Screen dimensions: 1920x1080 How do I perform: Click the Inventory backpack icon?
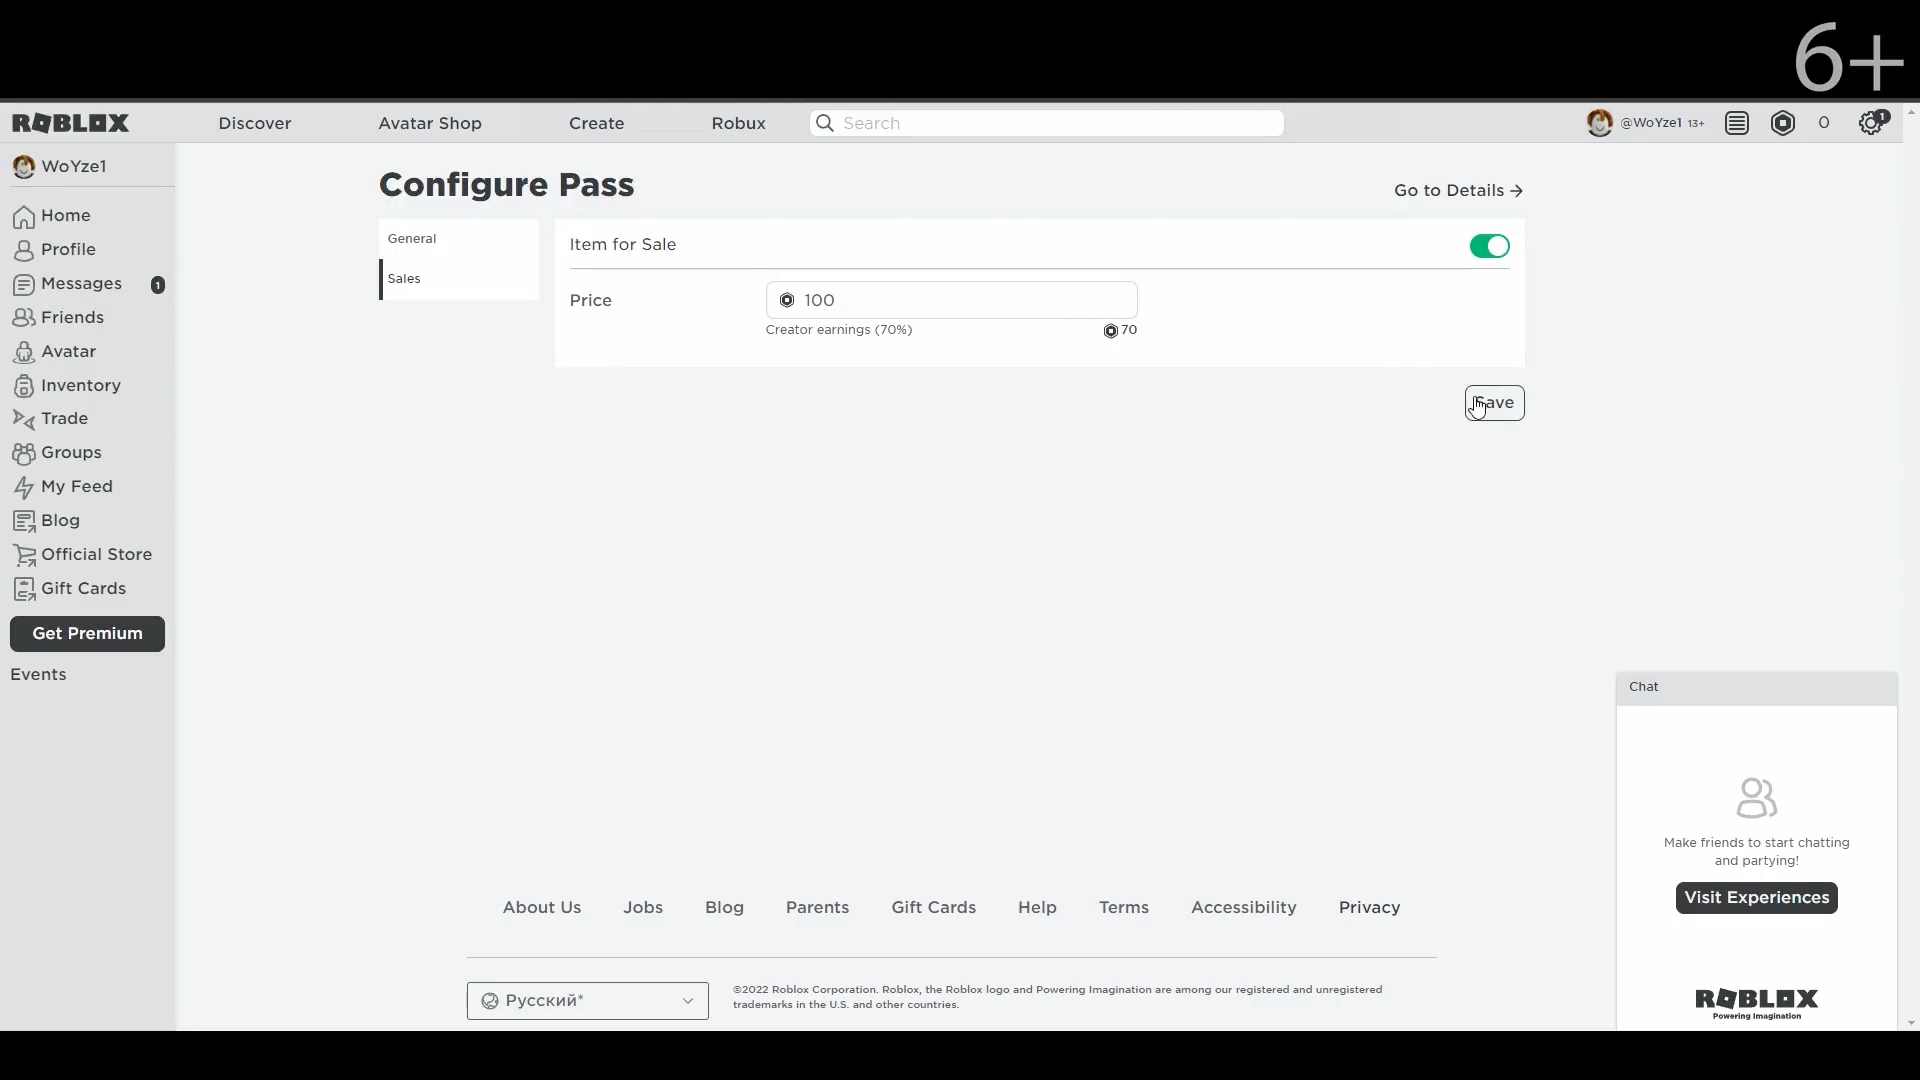(x=24, y=386)
